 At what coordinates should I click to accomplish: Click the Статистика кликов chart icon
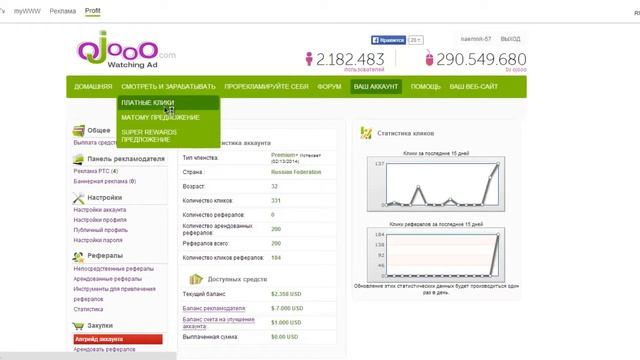coord(366,133)
